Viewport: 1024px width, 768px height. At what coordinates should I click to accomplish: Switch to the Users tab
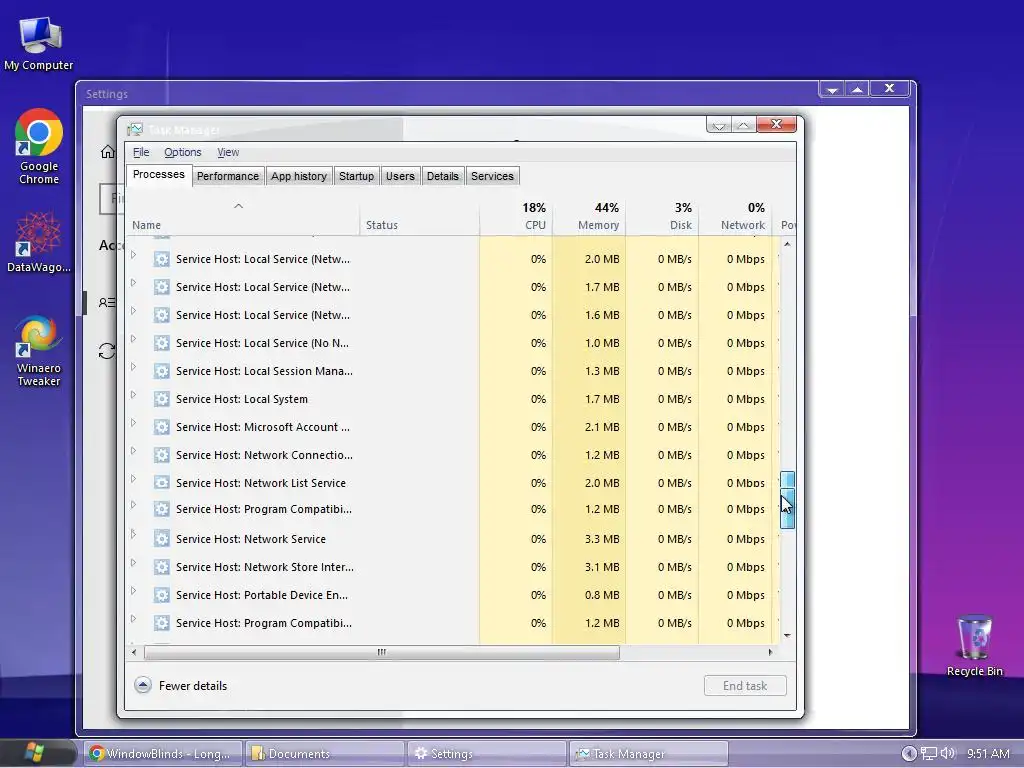pos(400,176)
